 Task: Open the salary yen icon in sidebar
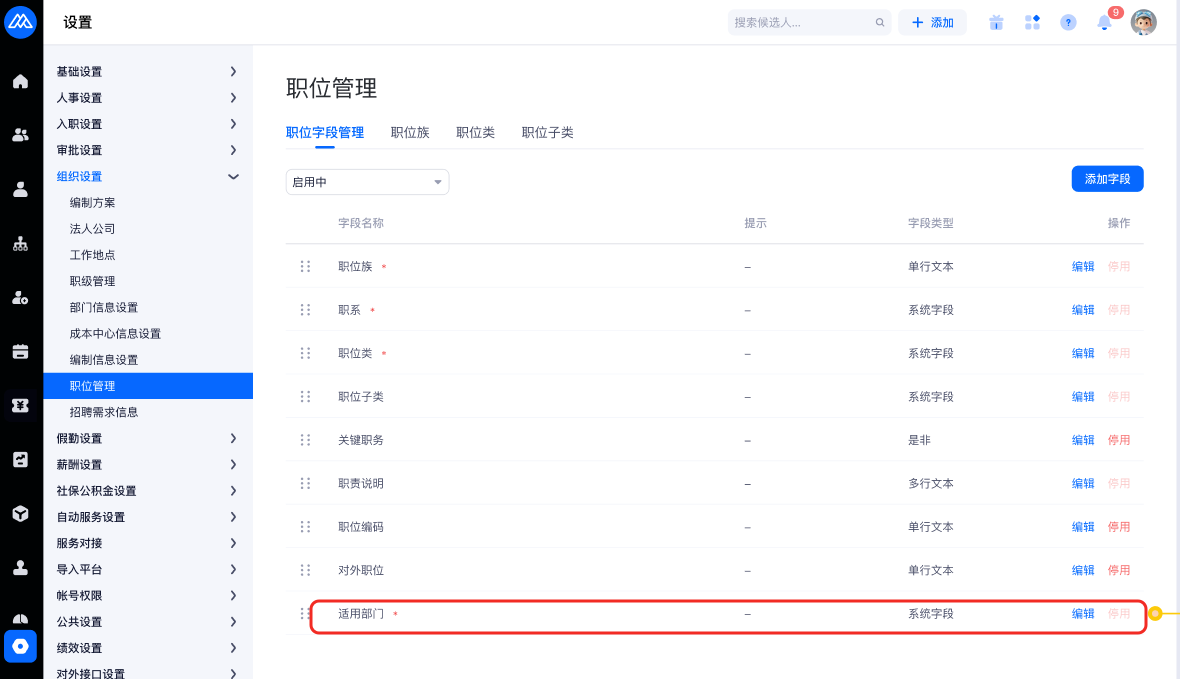pyautogui.click(x=20, y=405)
